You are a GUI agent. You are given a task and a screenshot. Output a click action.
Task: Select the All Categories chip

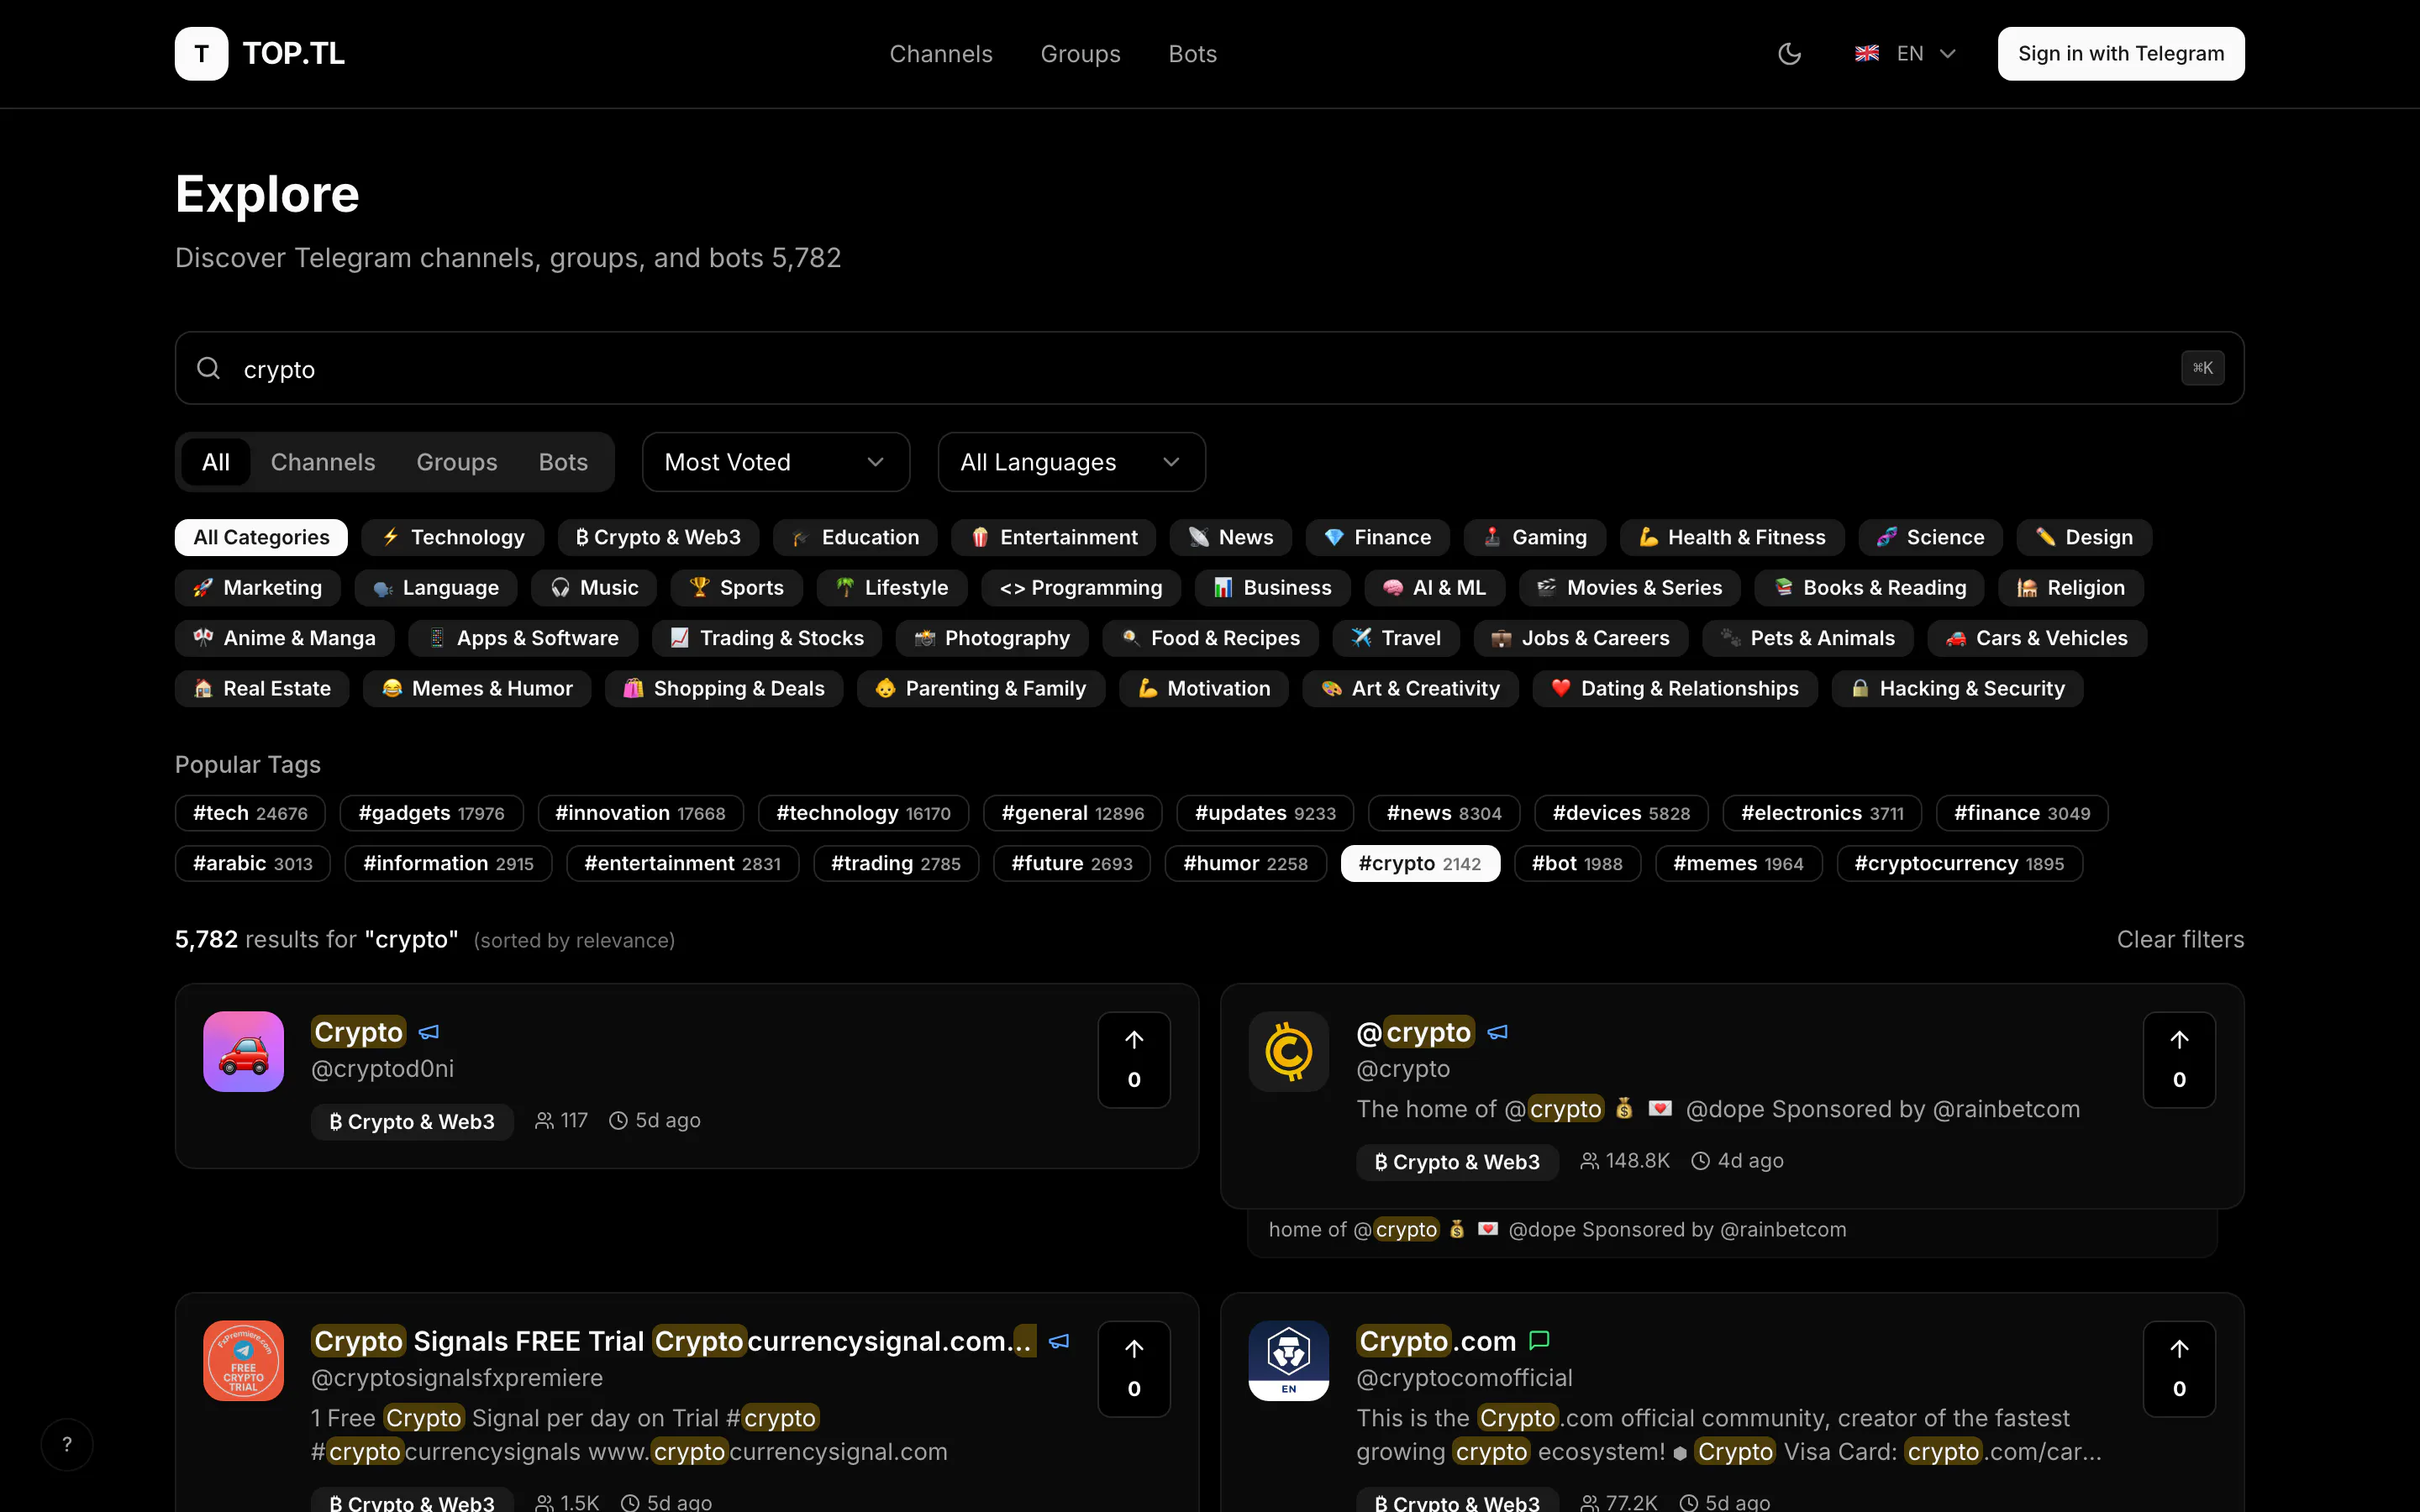[x=261, y=537]
